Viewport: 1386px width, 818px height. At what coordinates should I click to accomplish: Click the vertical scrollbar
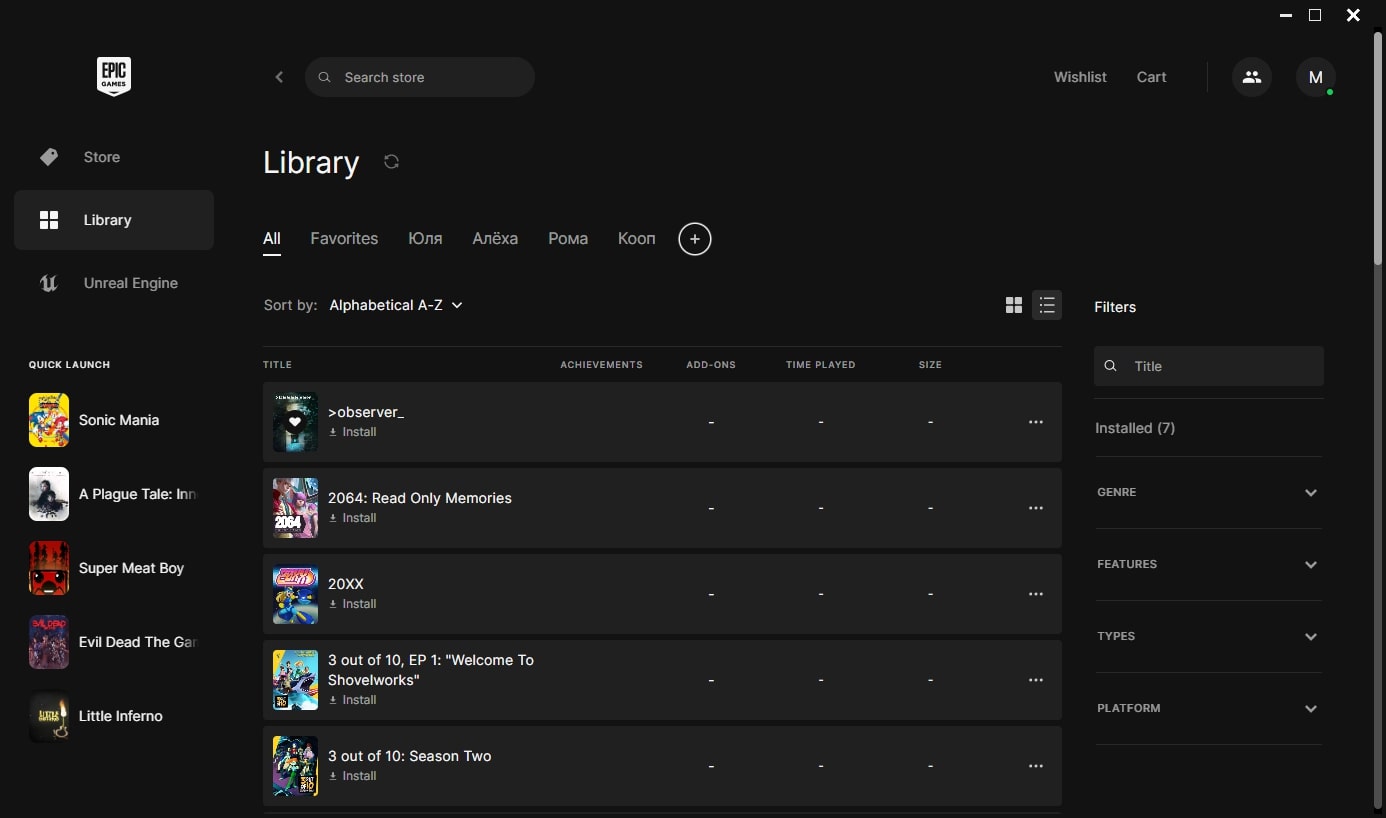coord(1378,148)
